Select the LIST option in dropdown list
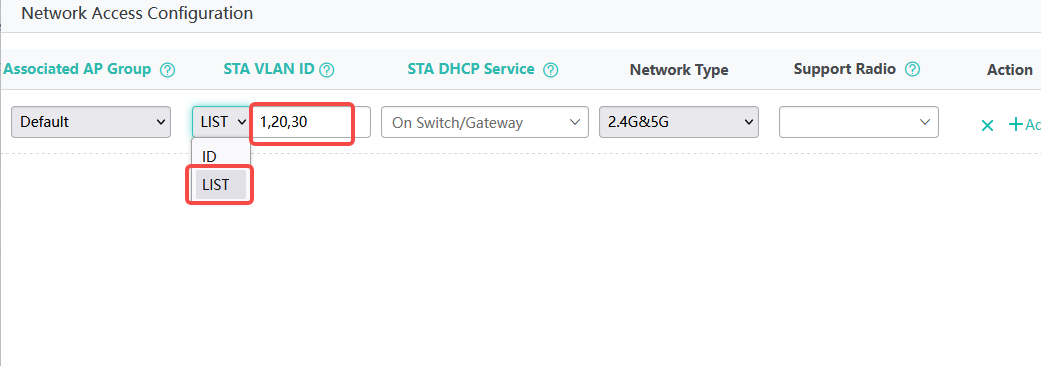The width and height of the screenshot is (1041, 366). pos(220,185)
